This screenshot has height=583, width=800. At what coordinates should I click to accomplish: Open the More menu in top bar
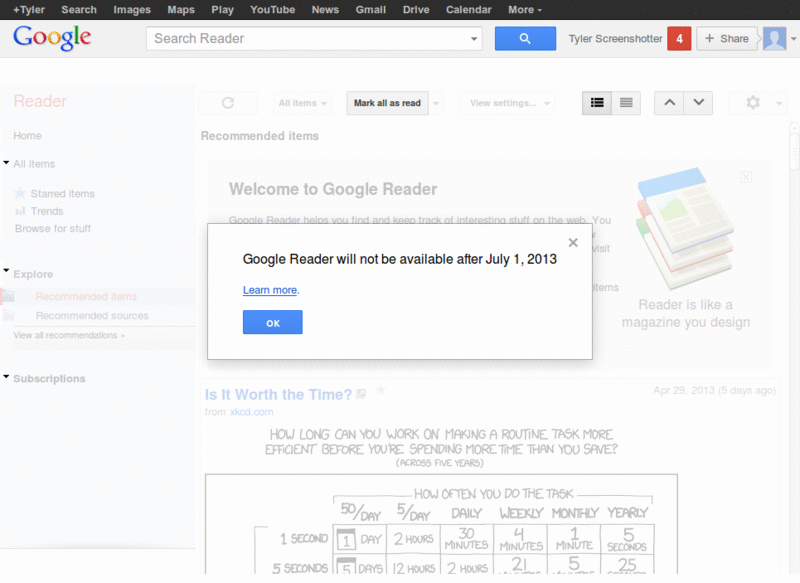[524, 10]
